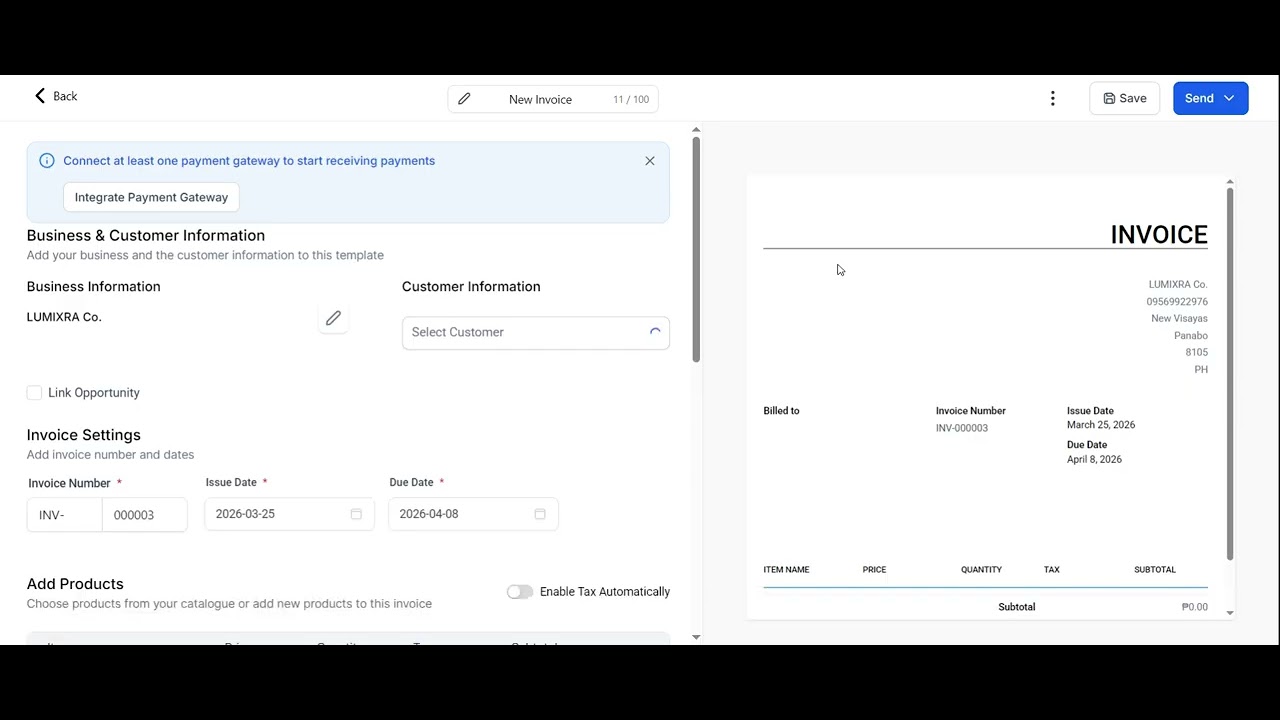Open the Issue Date calendar icon
Viewport: 1280px width, 720px height.
[356, 514]
